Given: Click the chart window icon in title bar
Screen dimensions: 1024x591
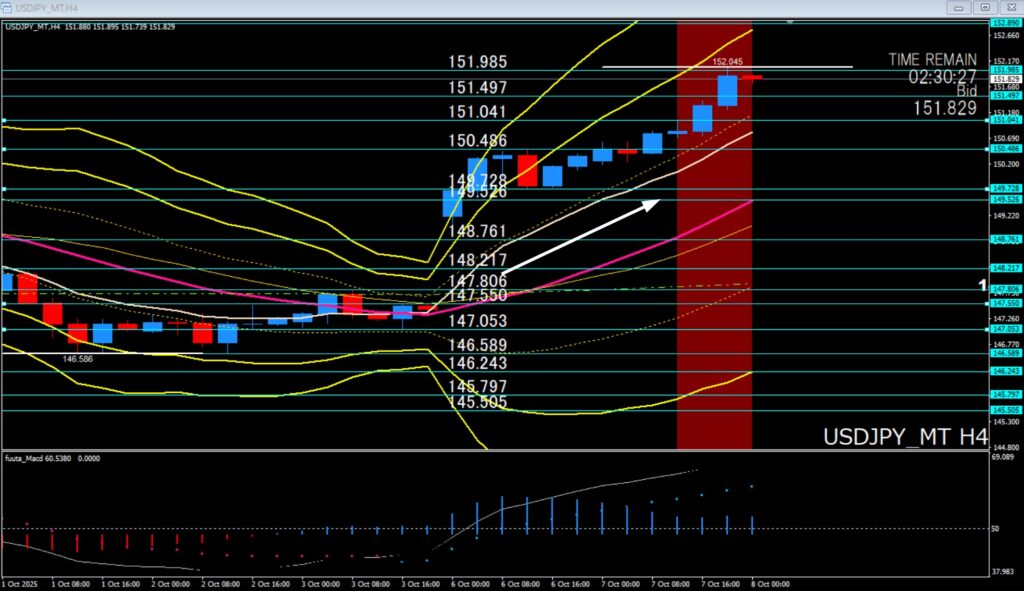Looking at the screenshot, I should tap(7, 6).
